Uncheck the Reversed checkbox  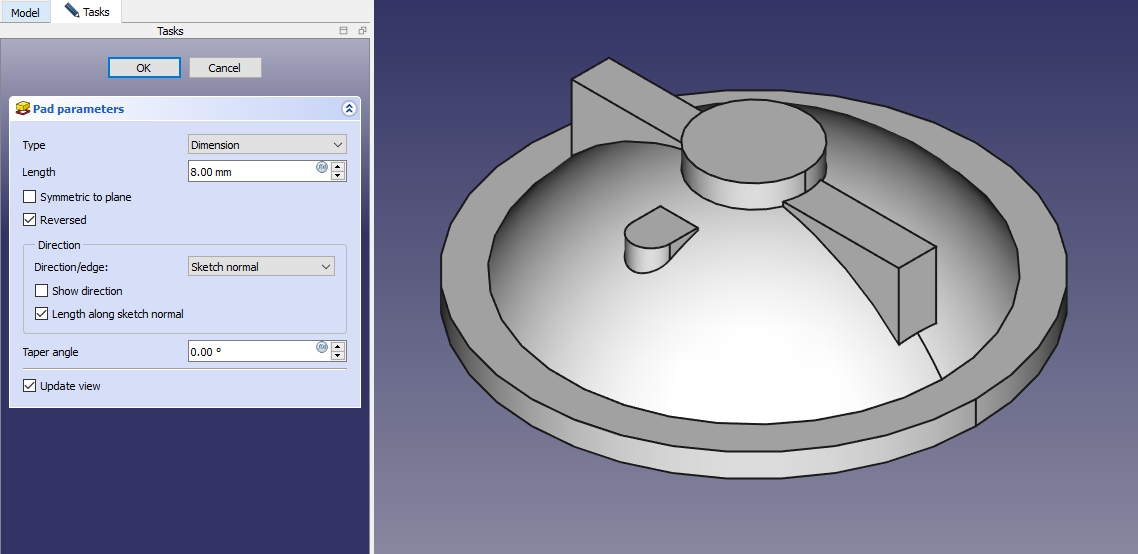tap(30, 220)
